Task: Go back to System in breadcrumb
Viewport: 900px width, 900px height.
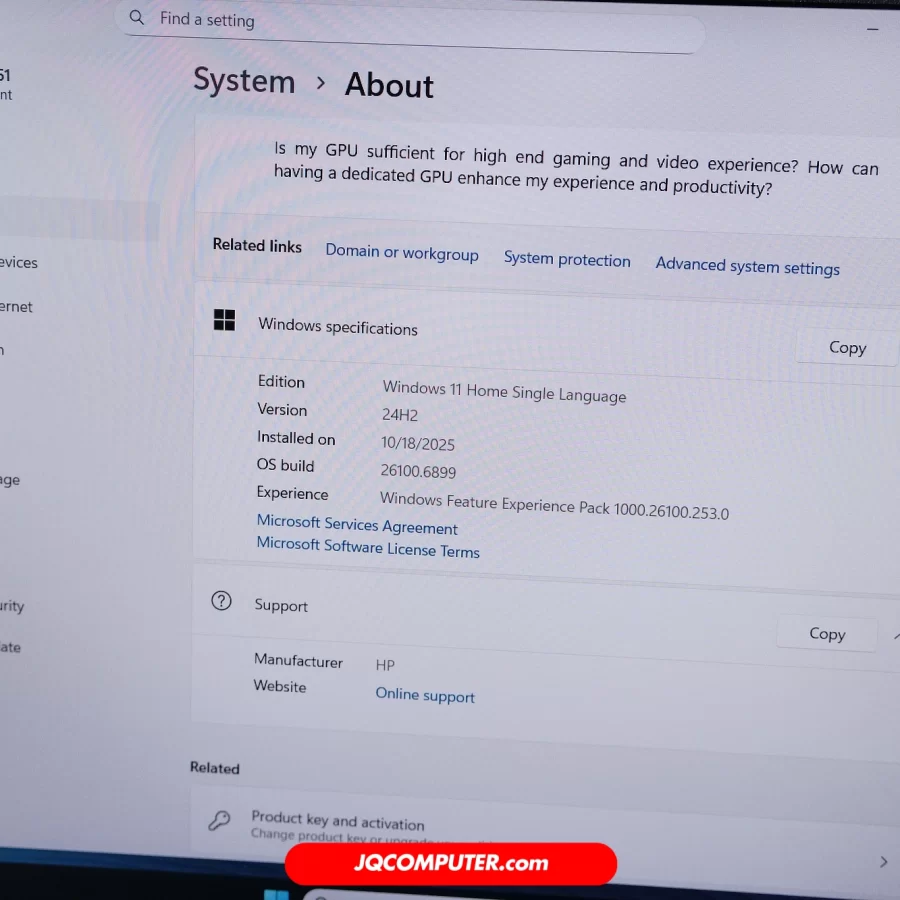Action: [244, 81]
